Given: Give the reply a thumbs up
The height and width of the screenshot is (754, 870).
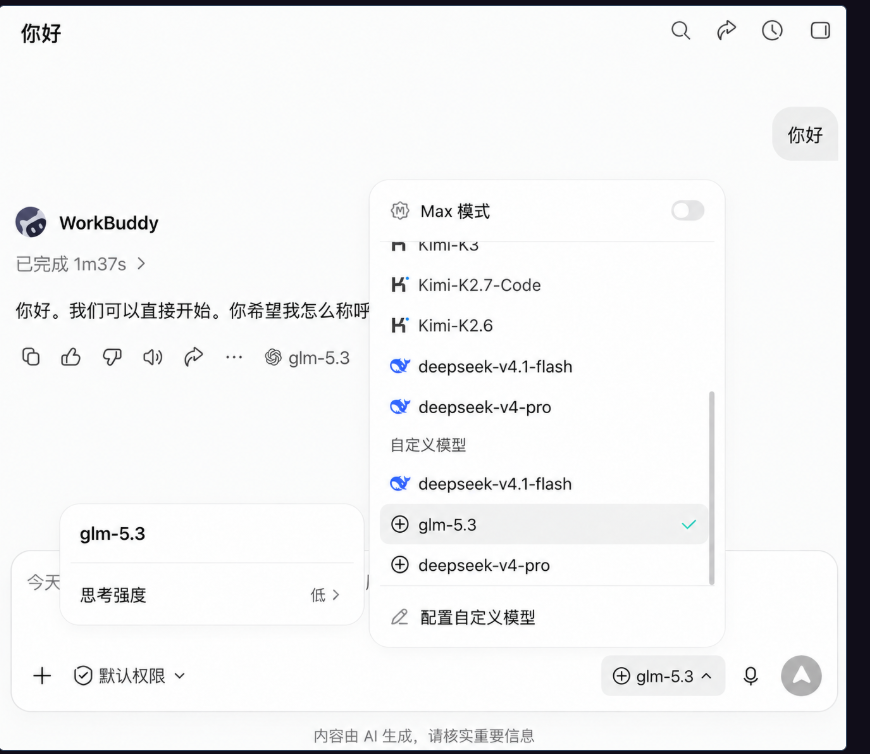Looking at the screenshot, I should (x=71, y=357).
